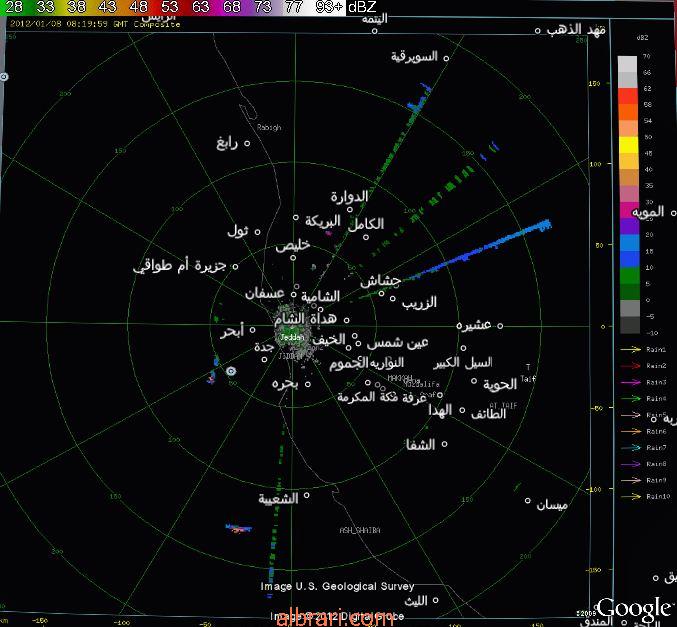Click the Rain9 arrow legend icon
This screenshot has height=627, width=677.
pyautogui.click(x=630, y=480)
